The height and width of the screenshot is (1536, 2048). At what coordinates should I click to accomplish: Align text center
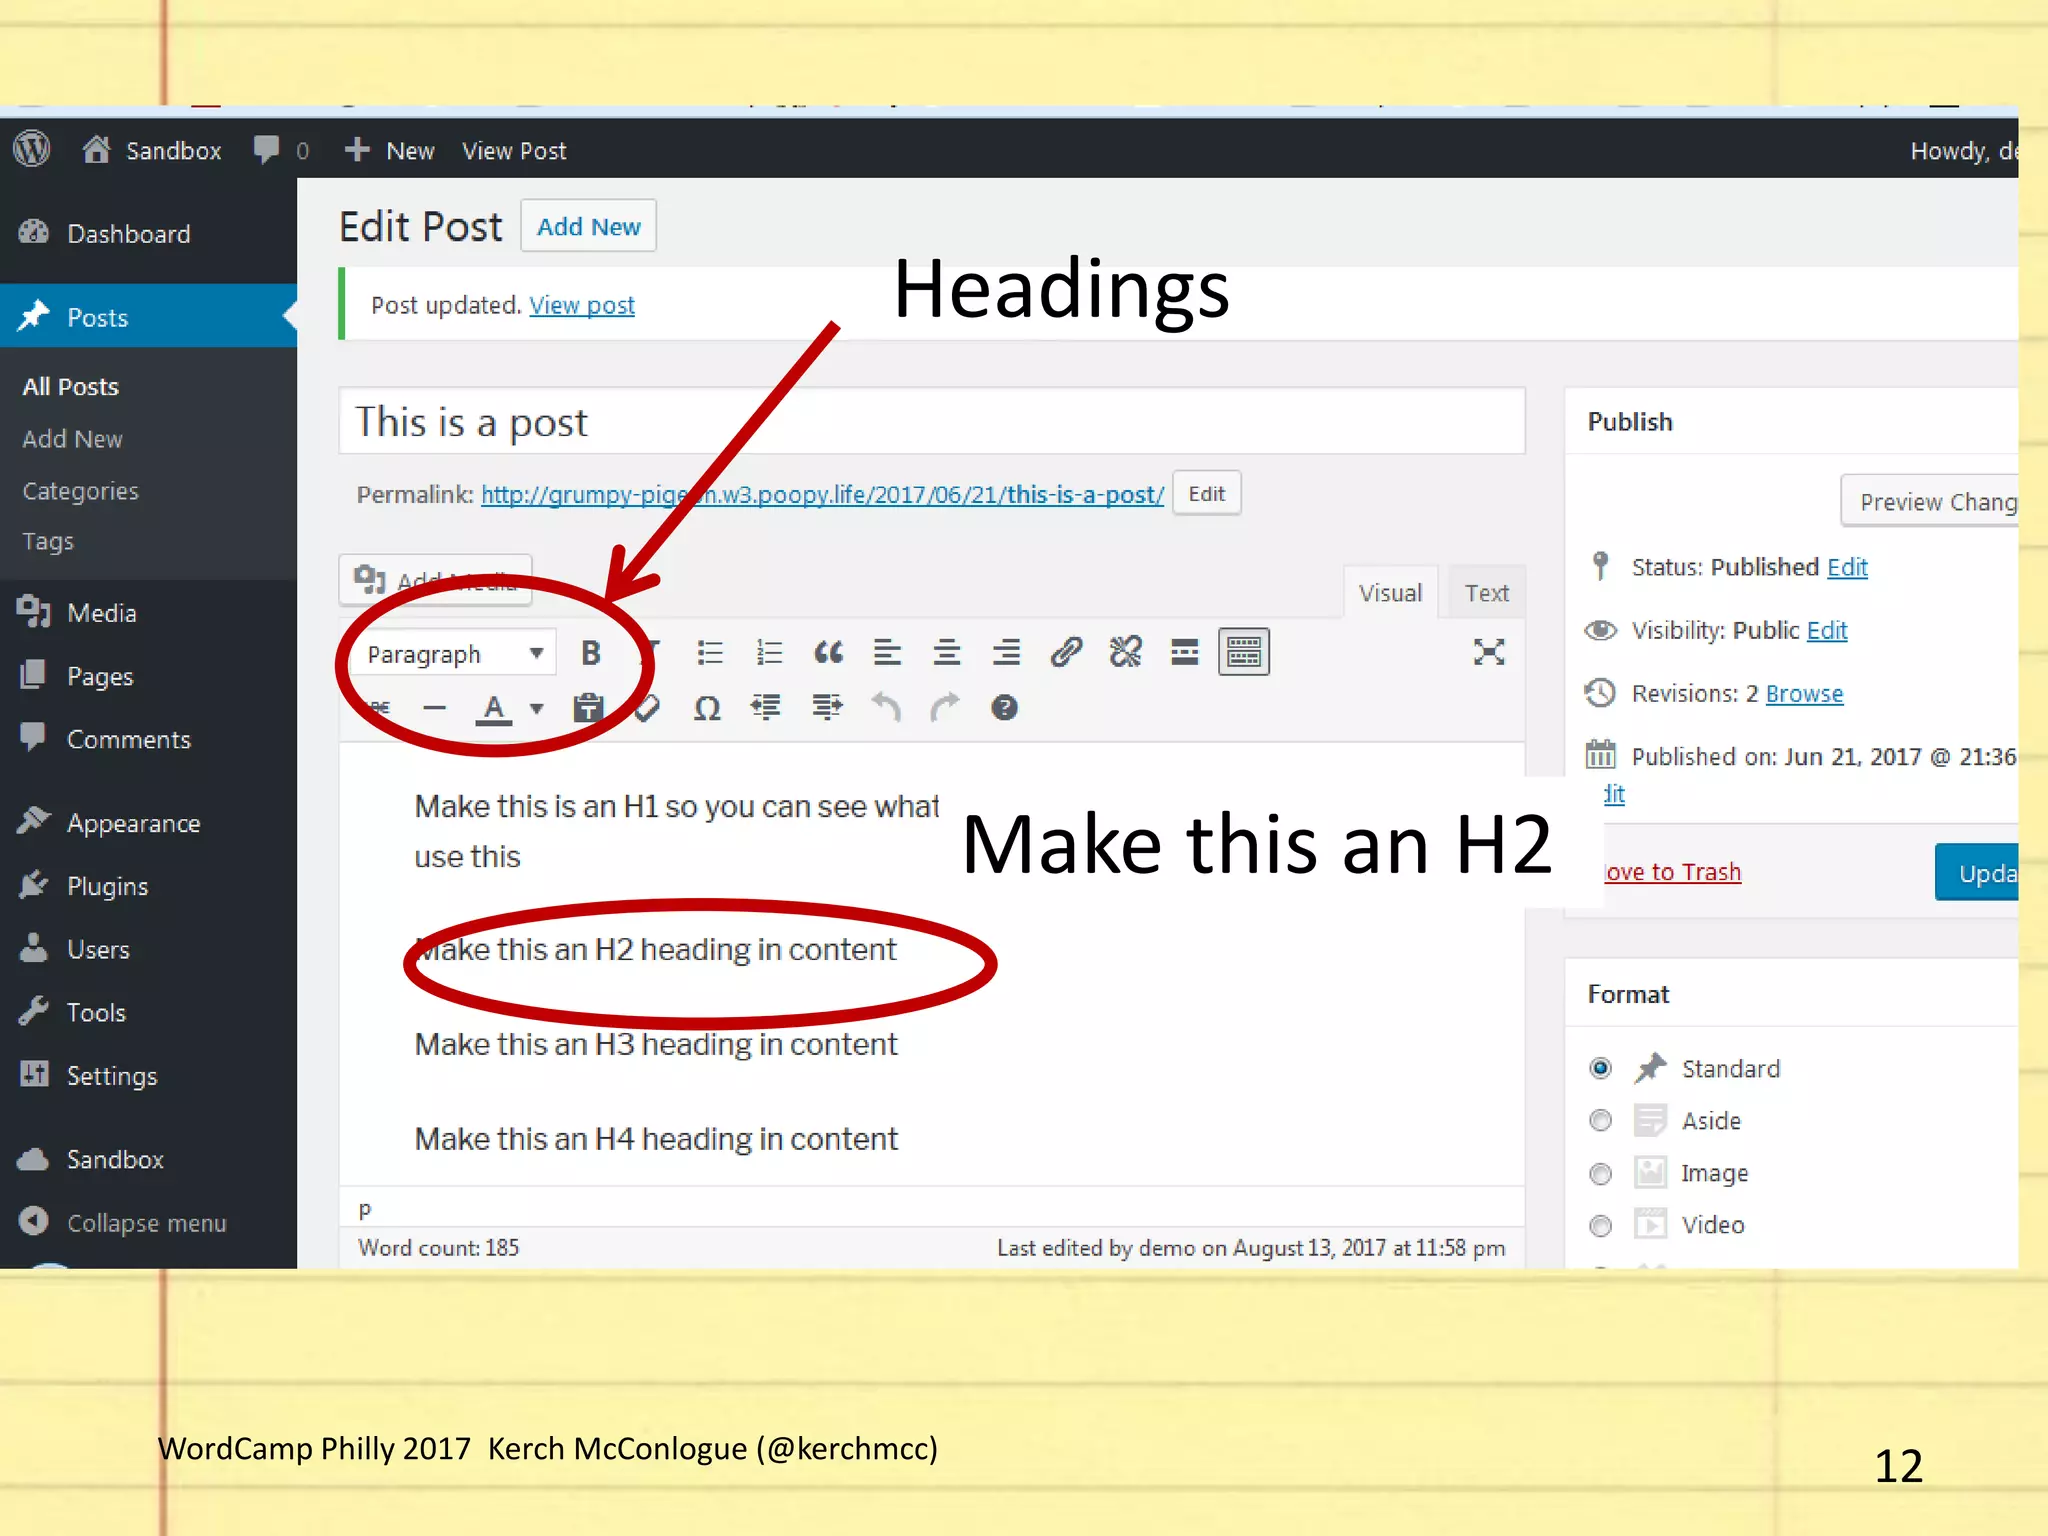[947, 653]
